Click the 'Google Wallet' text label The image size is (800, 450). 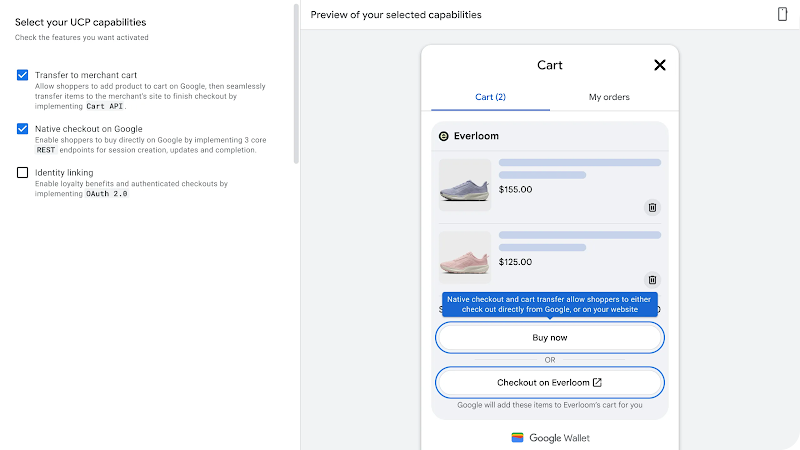559,438
